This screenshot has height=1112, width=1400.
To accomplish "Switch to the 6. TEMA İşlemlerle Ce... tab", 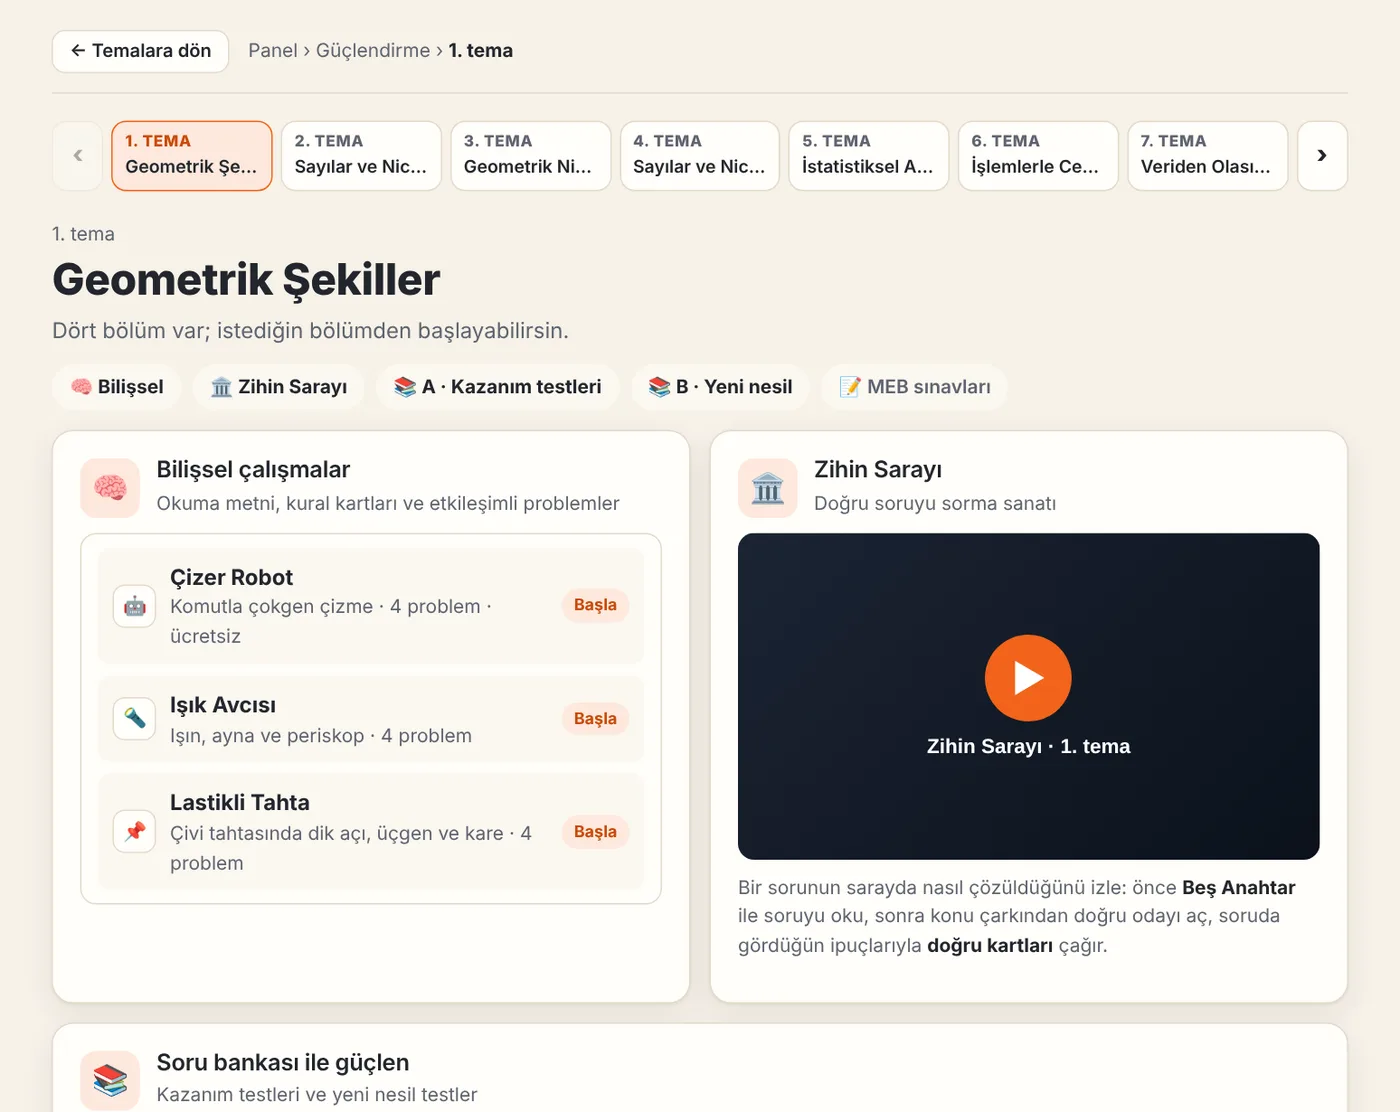I will tap(1038, 156).
